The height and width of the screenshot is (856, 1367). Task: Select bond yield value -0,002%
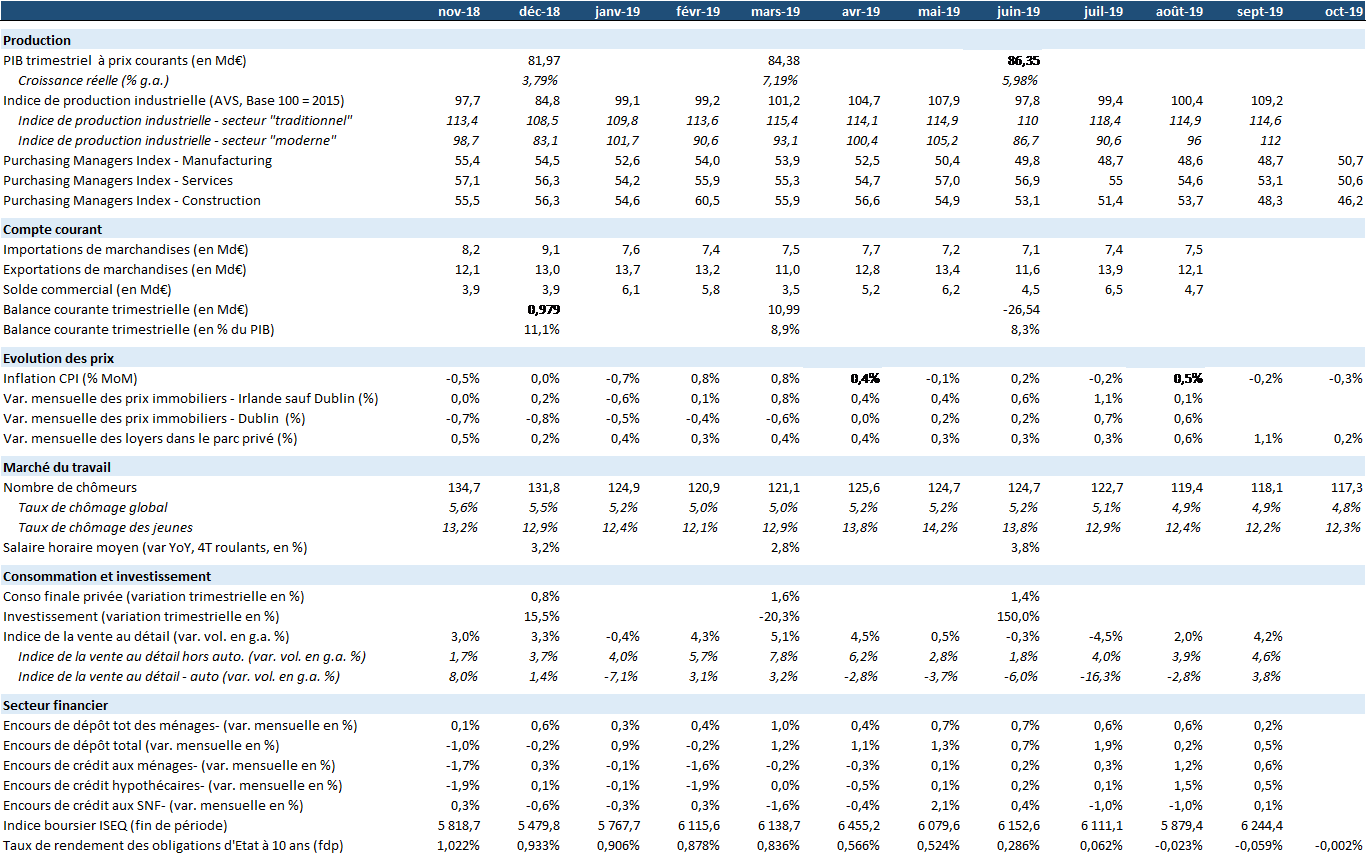[x=1339, y=845]
